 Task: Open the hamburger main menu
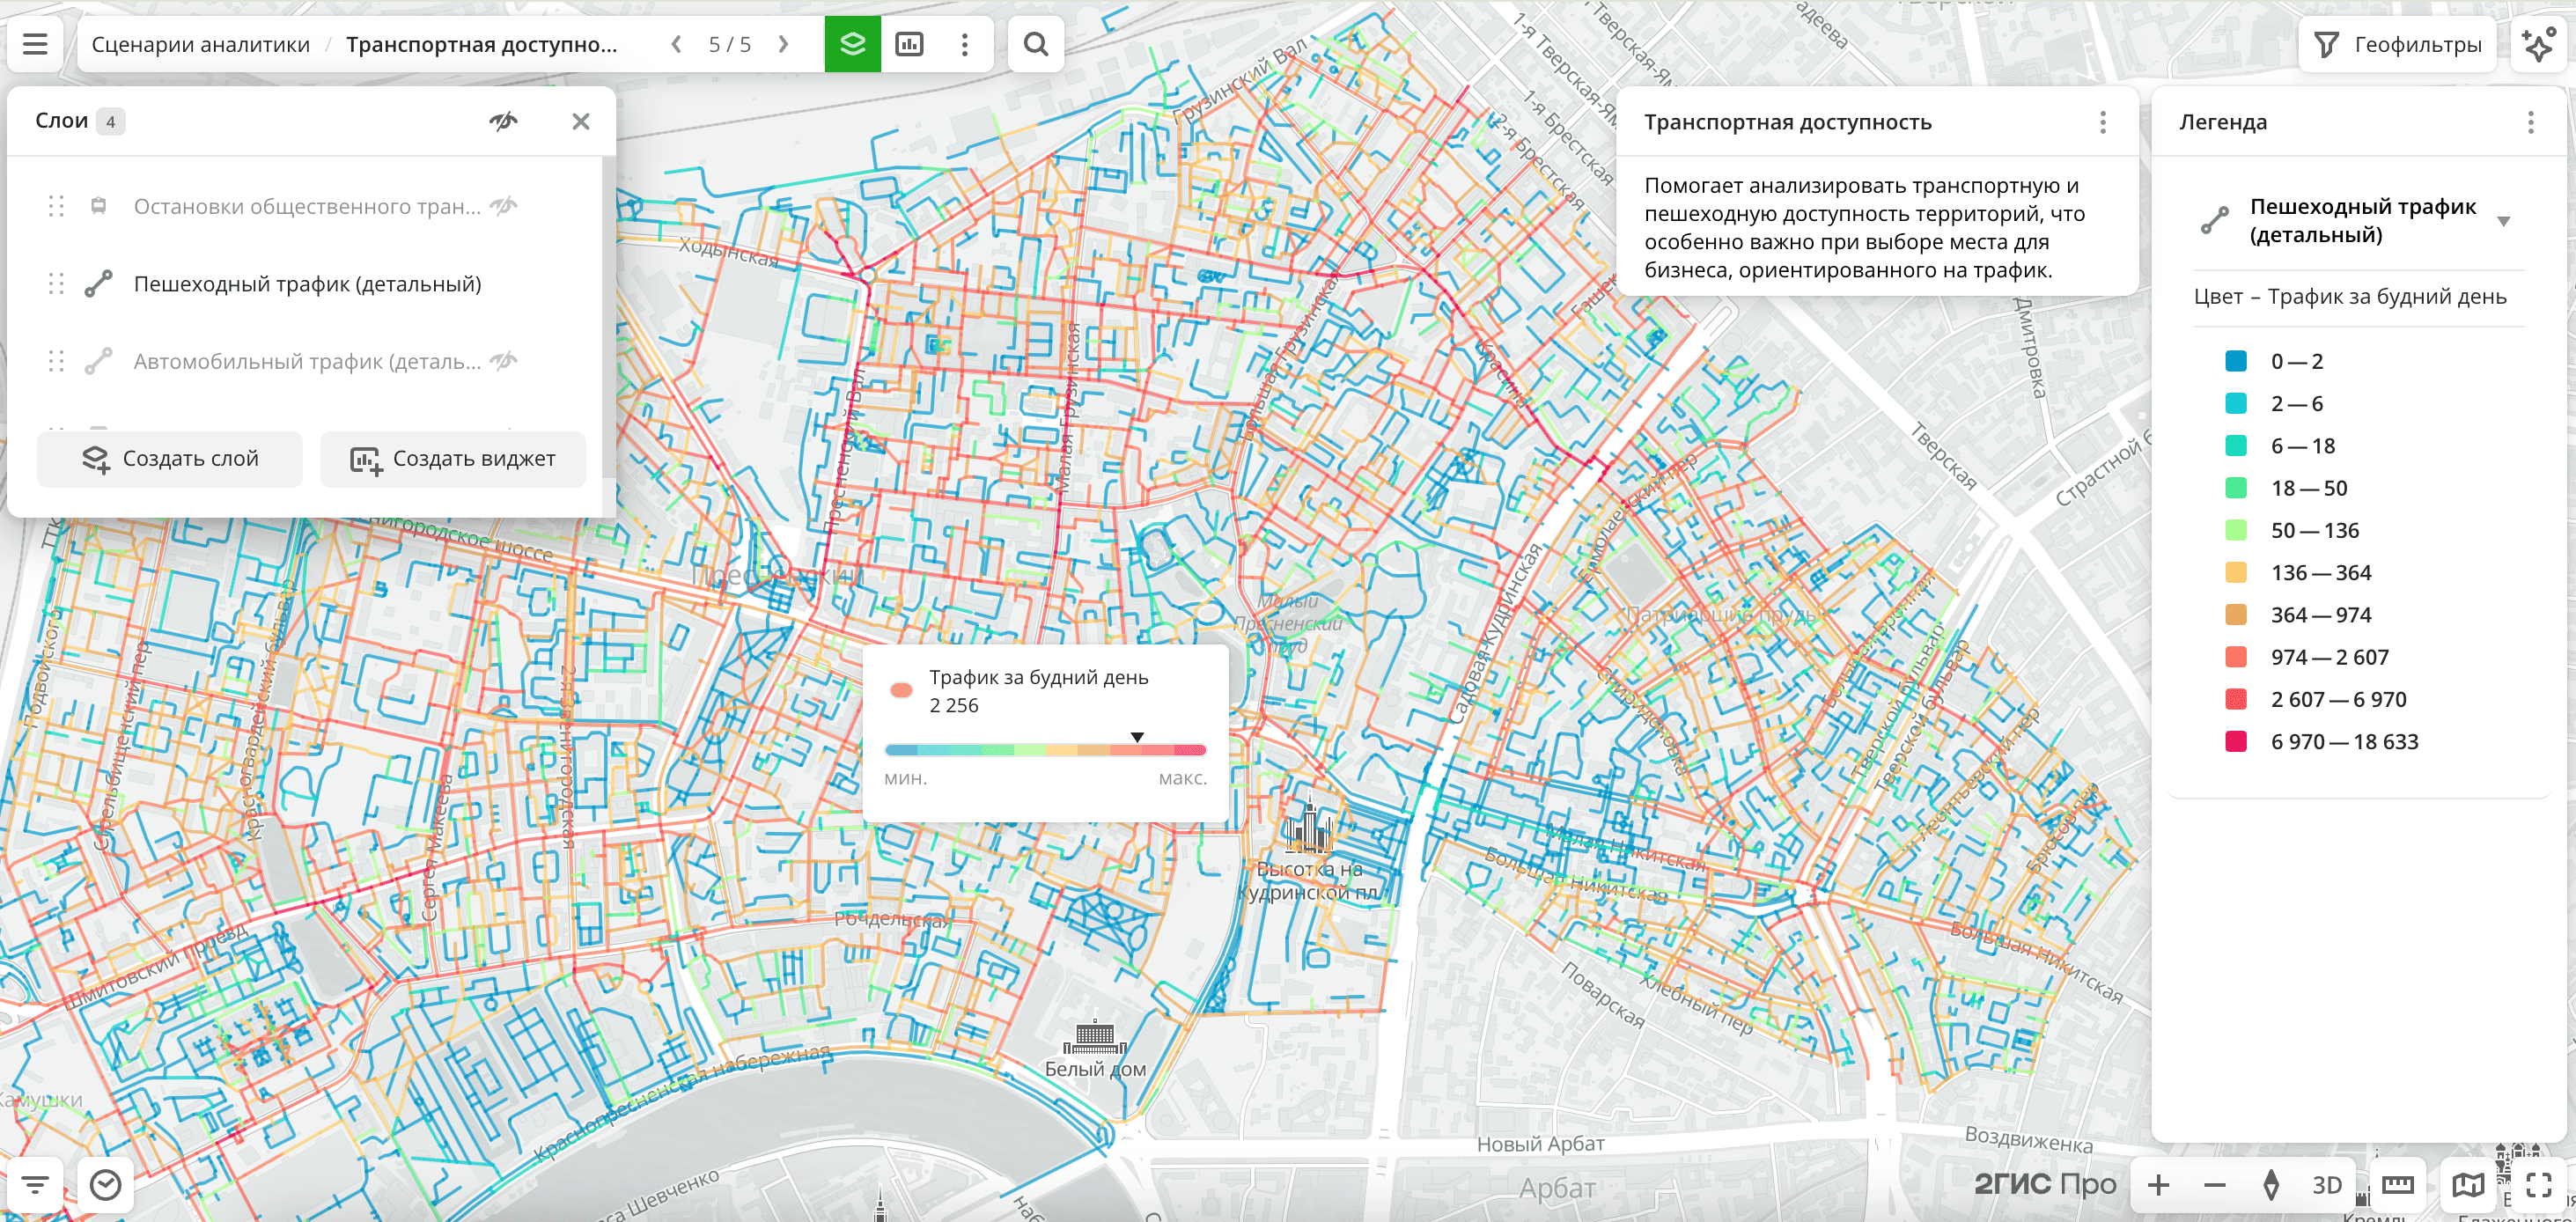pos(35,44)
